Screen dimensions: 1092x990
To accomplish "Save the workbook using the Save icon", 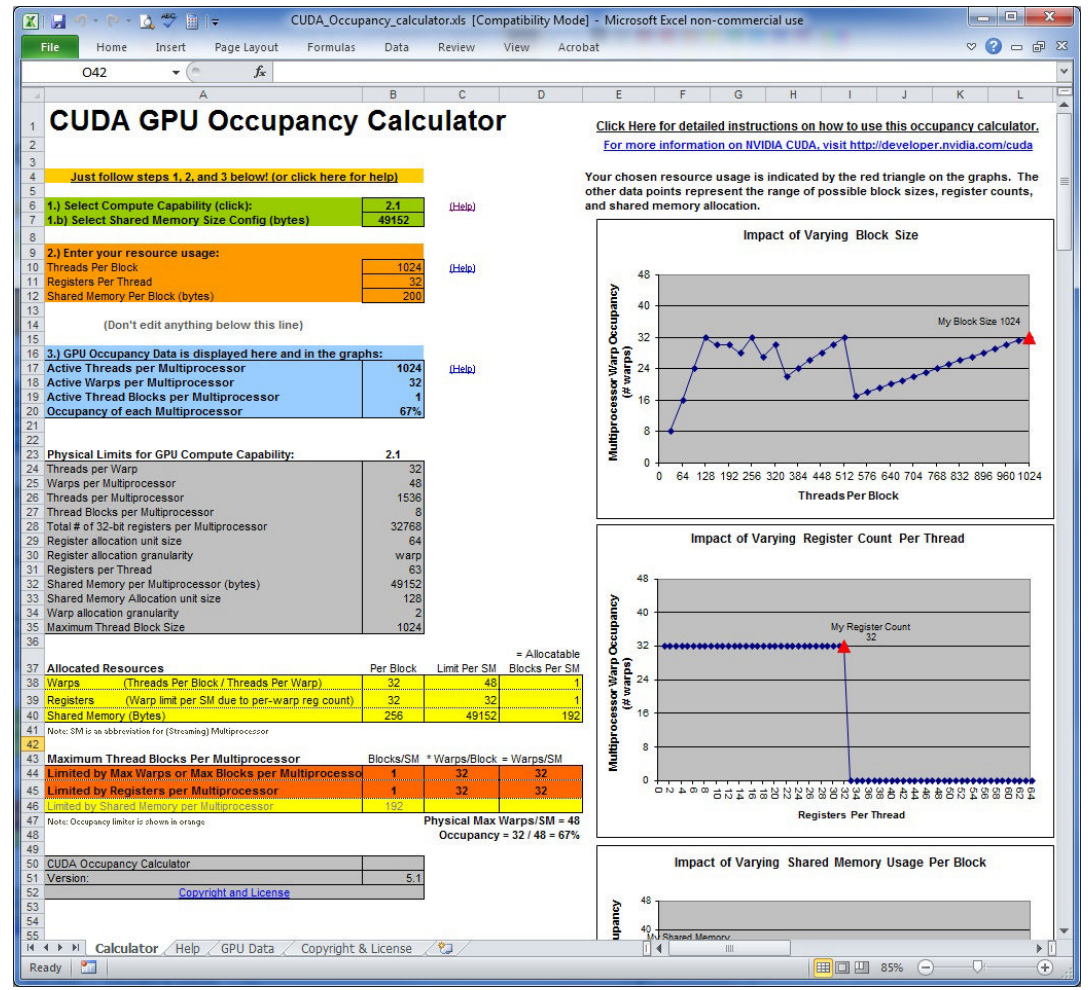I will [58, 22].
